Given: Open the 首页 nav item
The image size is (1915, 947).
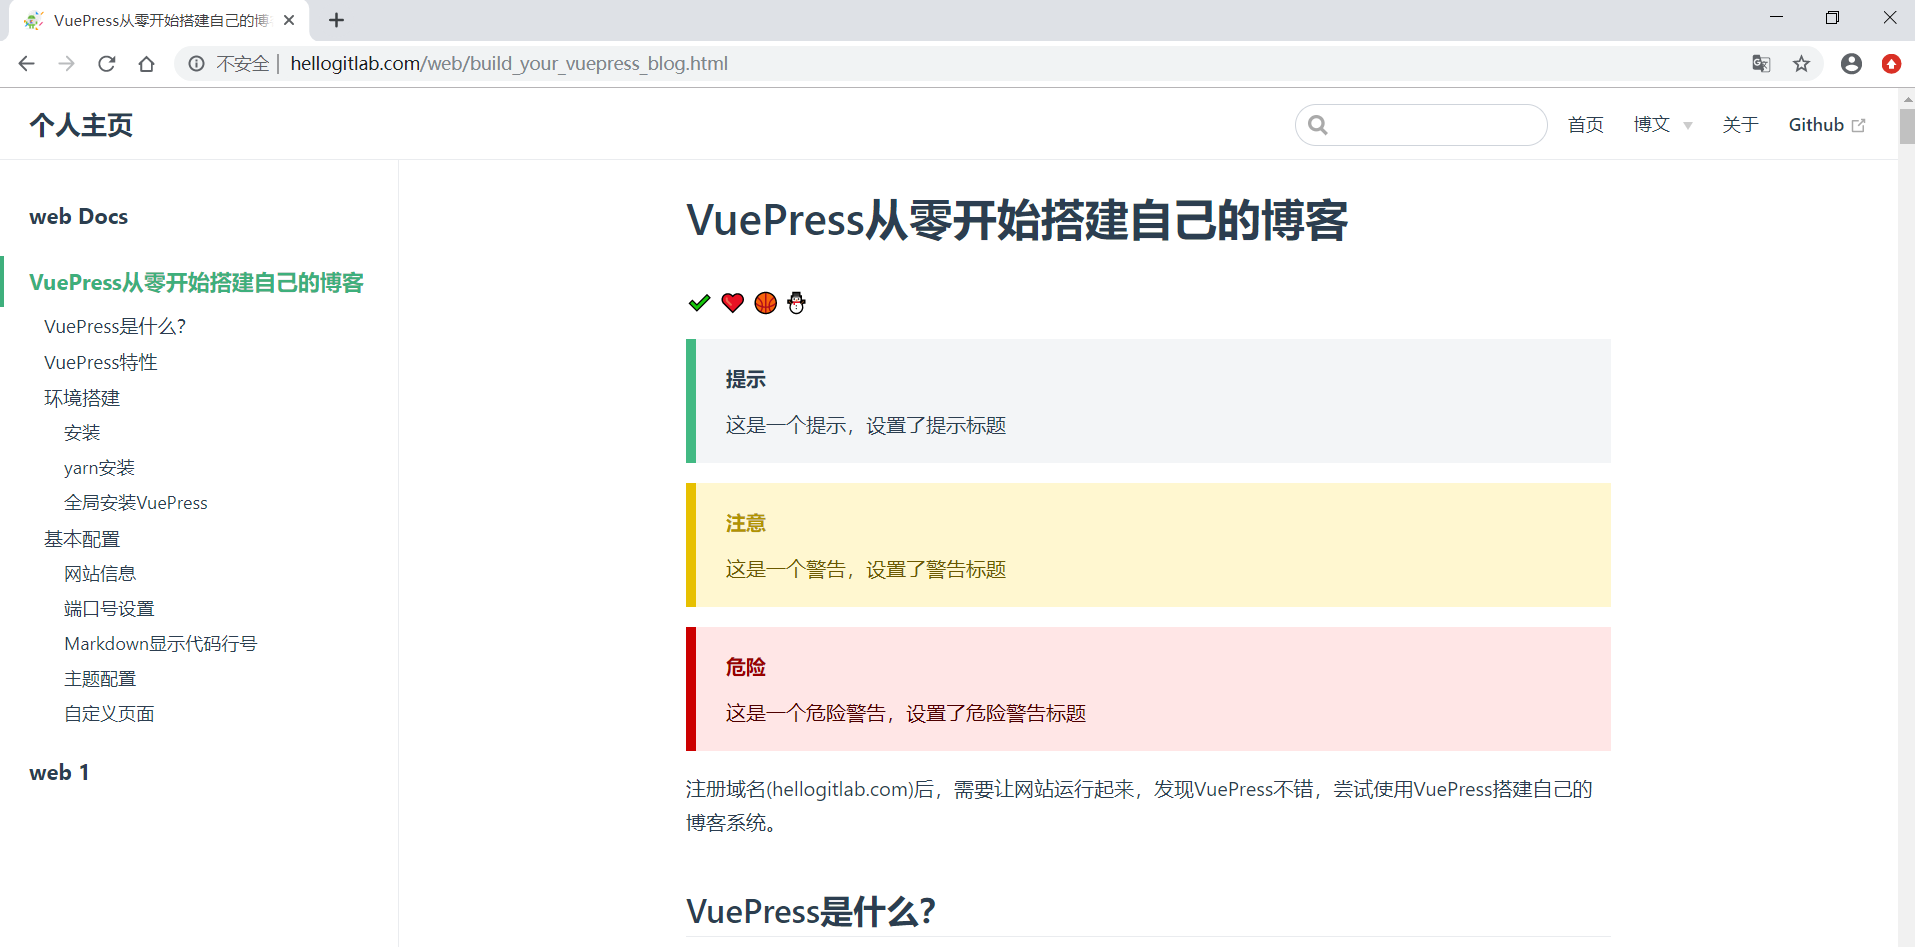Looking at the screenshot, I should pyautogui.click(x=1585, y=125).
